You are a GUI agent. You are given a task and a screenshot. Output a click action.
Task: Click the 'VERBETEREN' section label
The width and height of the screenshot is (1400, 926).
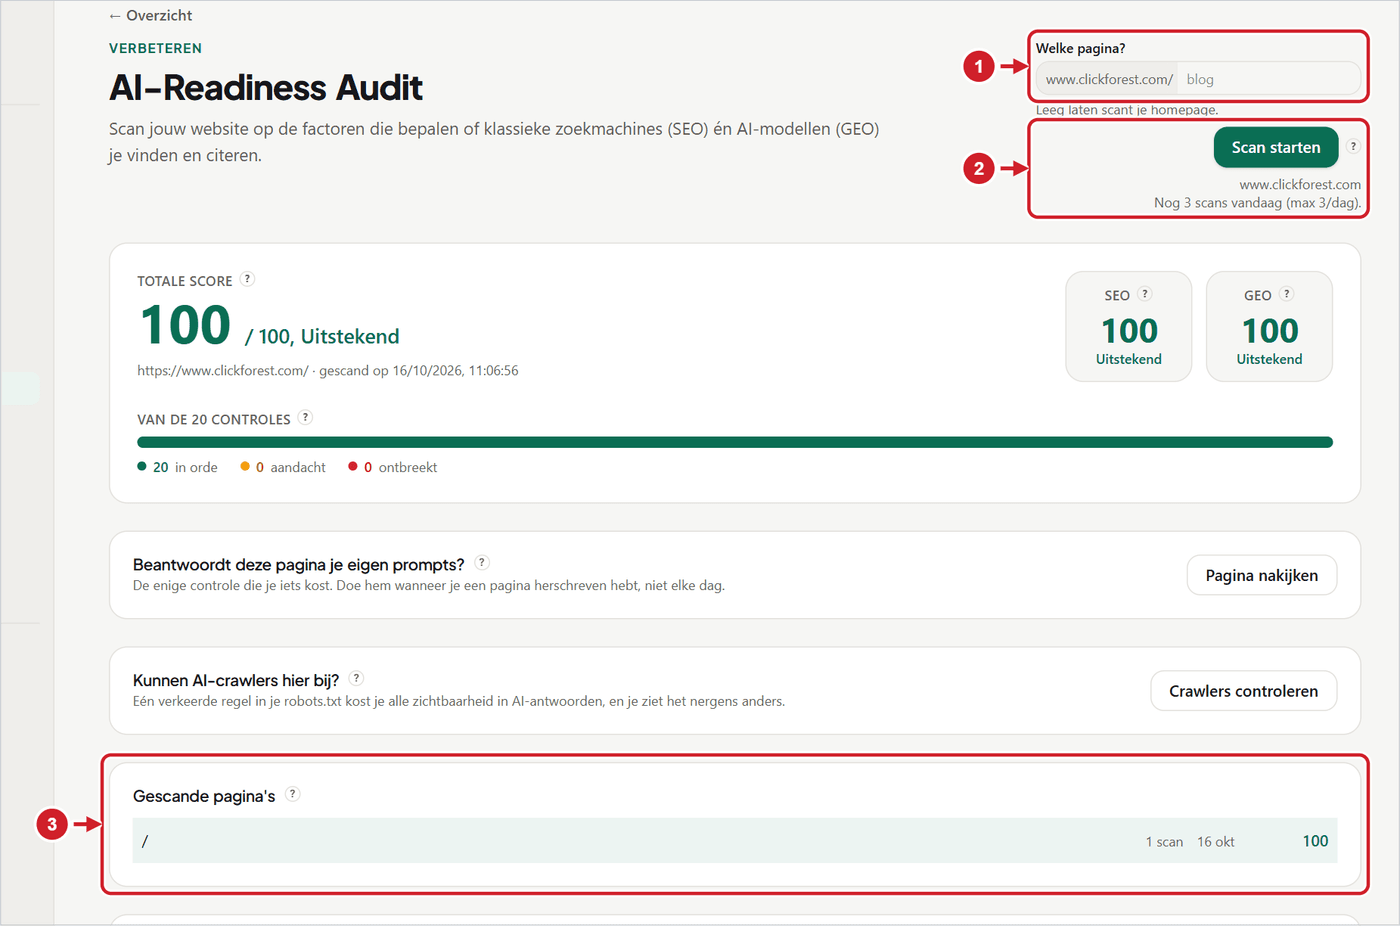(155, 48)
